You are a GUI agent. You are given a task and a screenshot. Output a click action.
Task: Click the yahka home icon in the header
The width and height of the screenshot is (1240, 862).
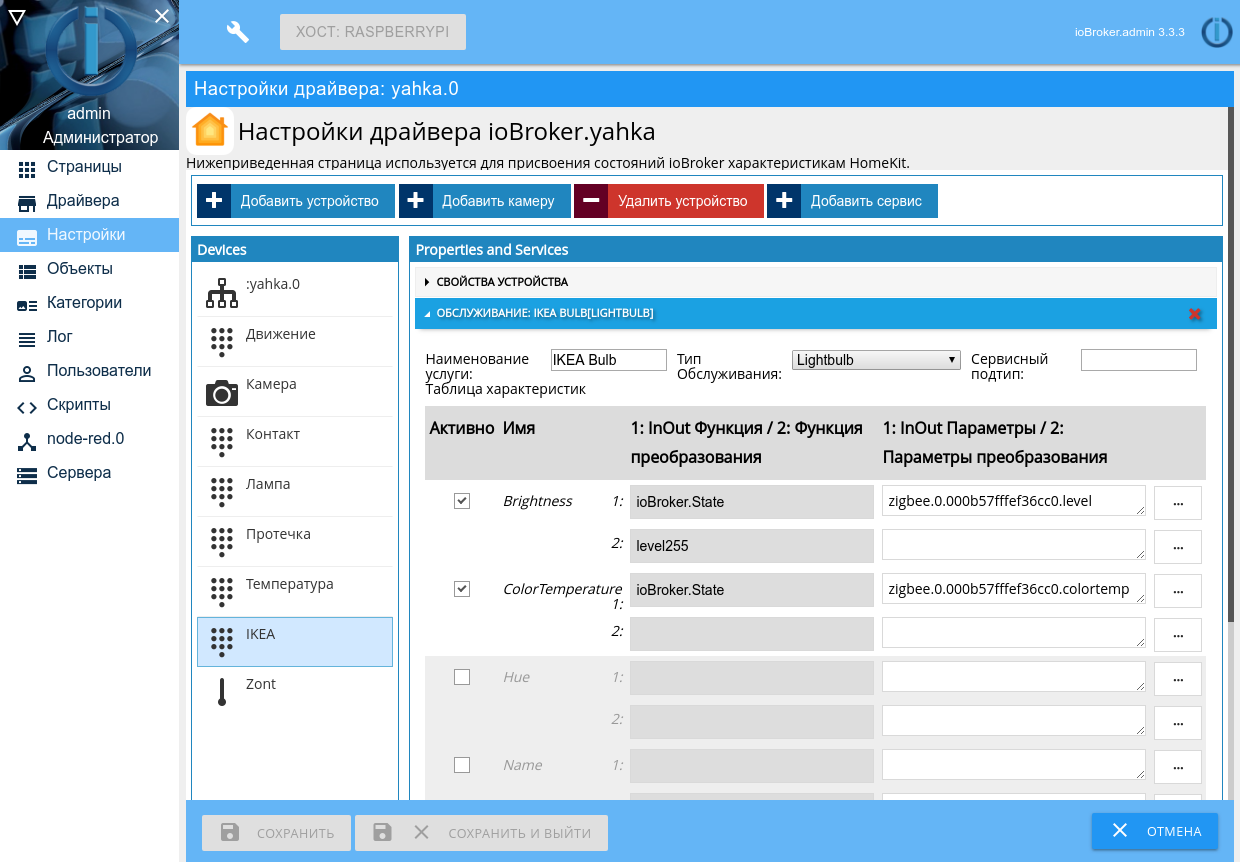(210, 131)
